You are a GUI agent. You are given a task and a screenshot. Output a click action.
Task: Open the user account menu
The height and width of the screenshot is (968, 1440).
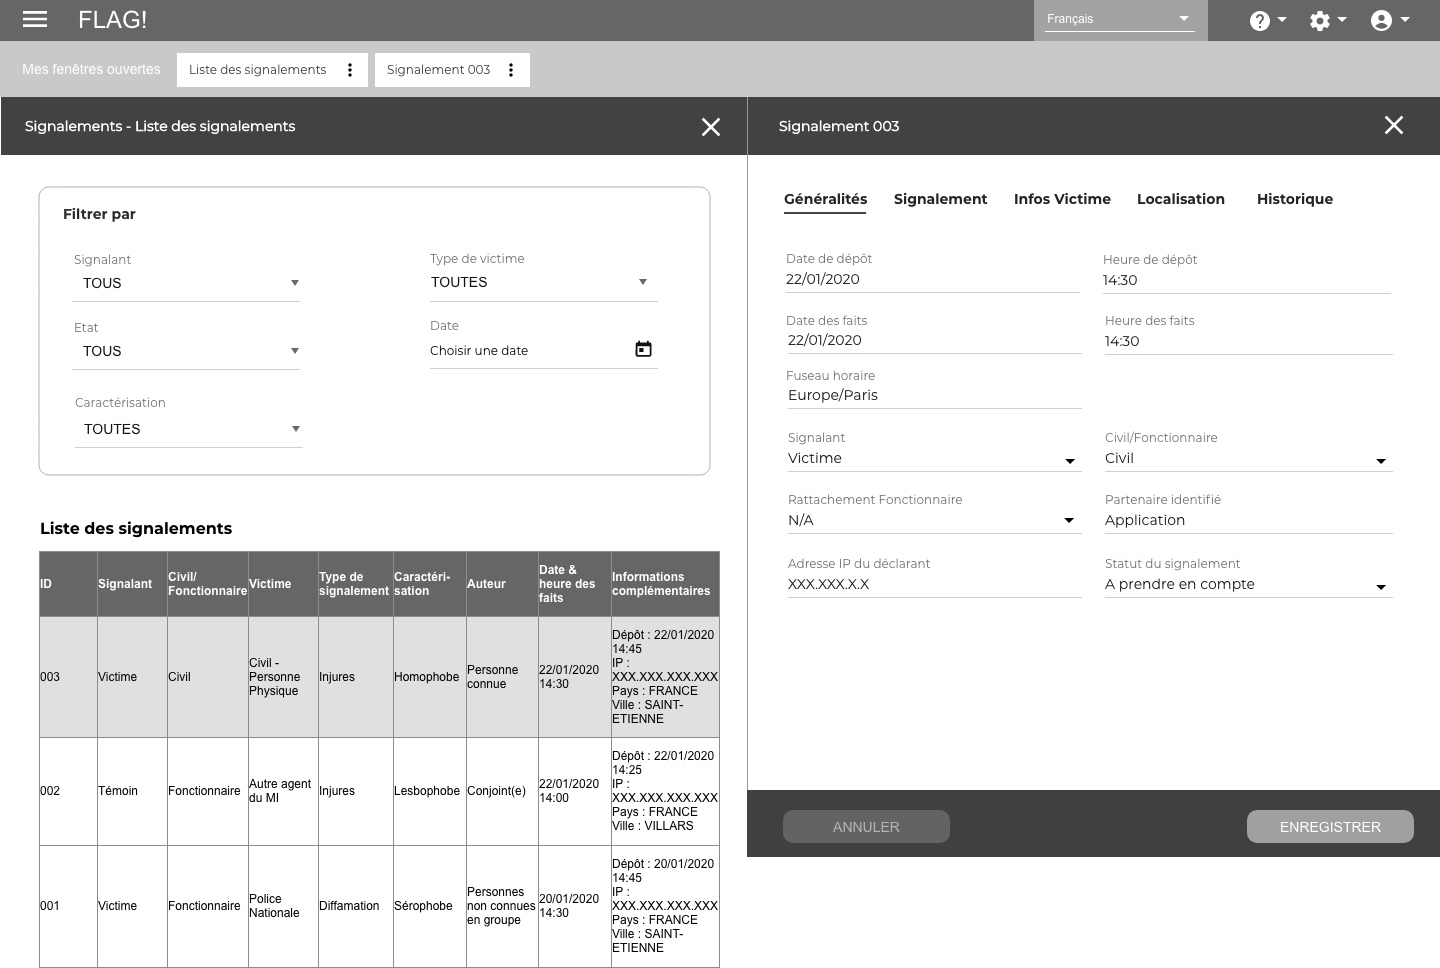pos(1389,20)
